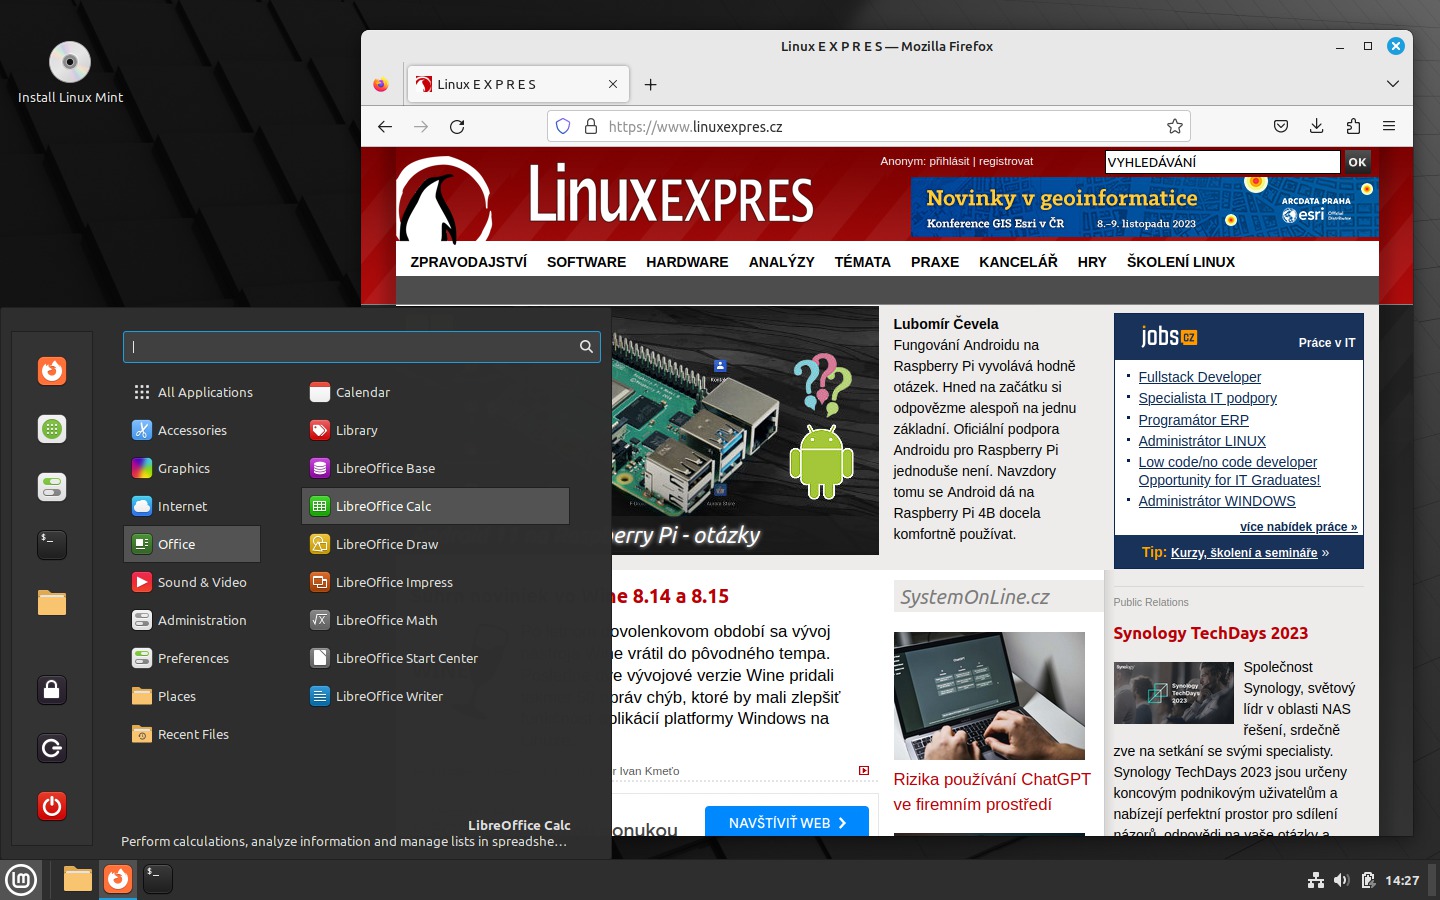Open Install Linux Mint desktop icon
Viewport: 1440px width, 900px height.
pos(70,73)
